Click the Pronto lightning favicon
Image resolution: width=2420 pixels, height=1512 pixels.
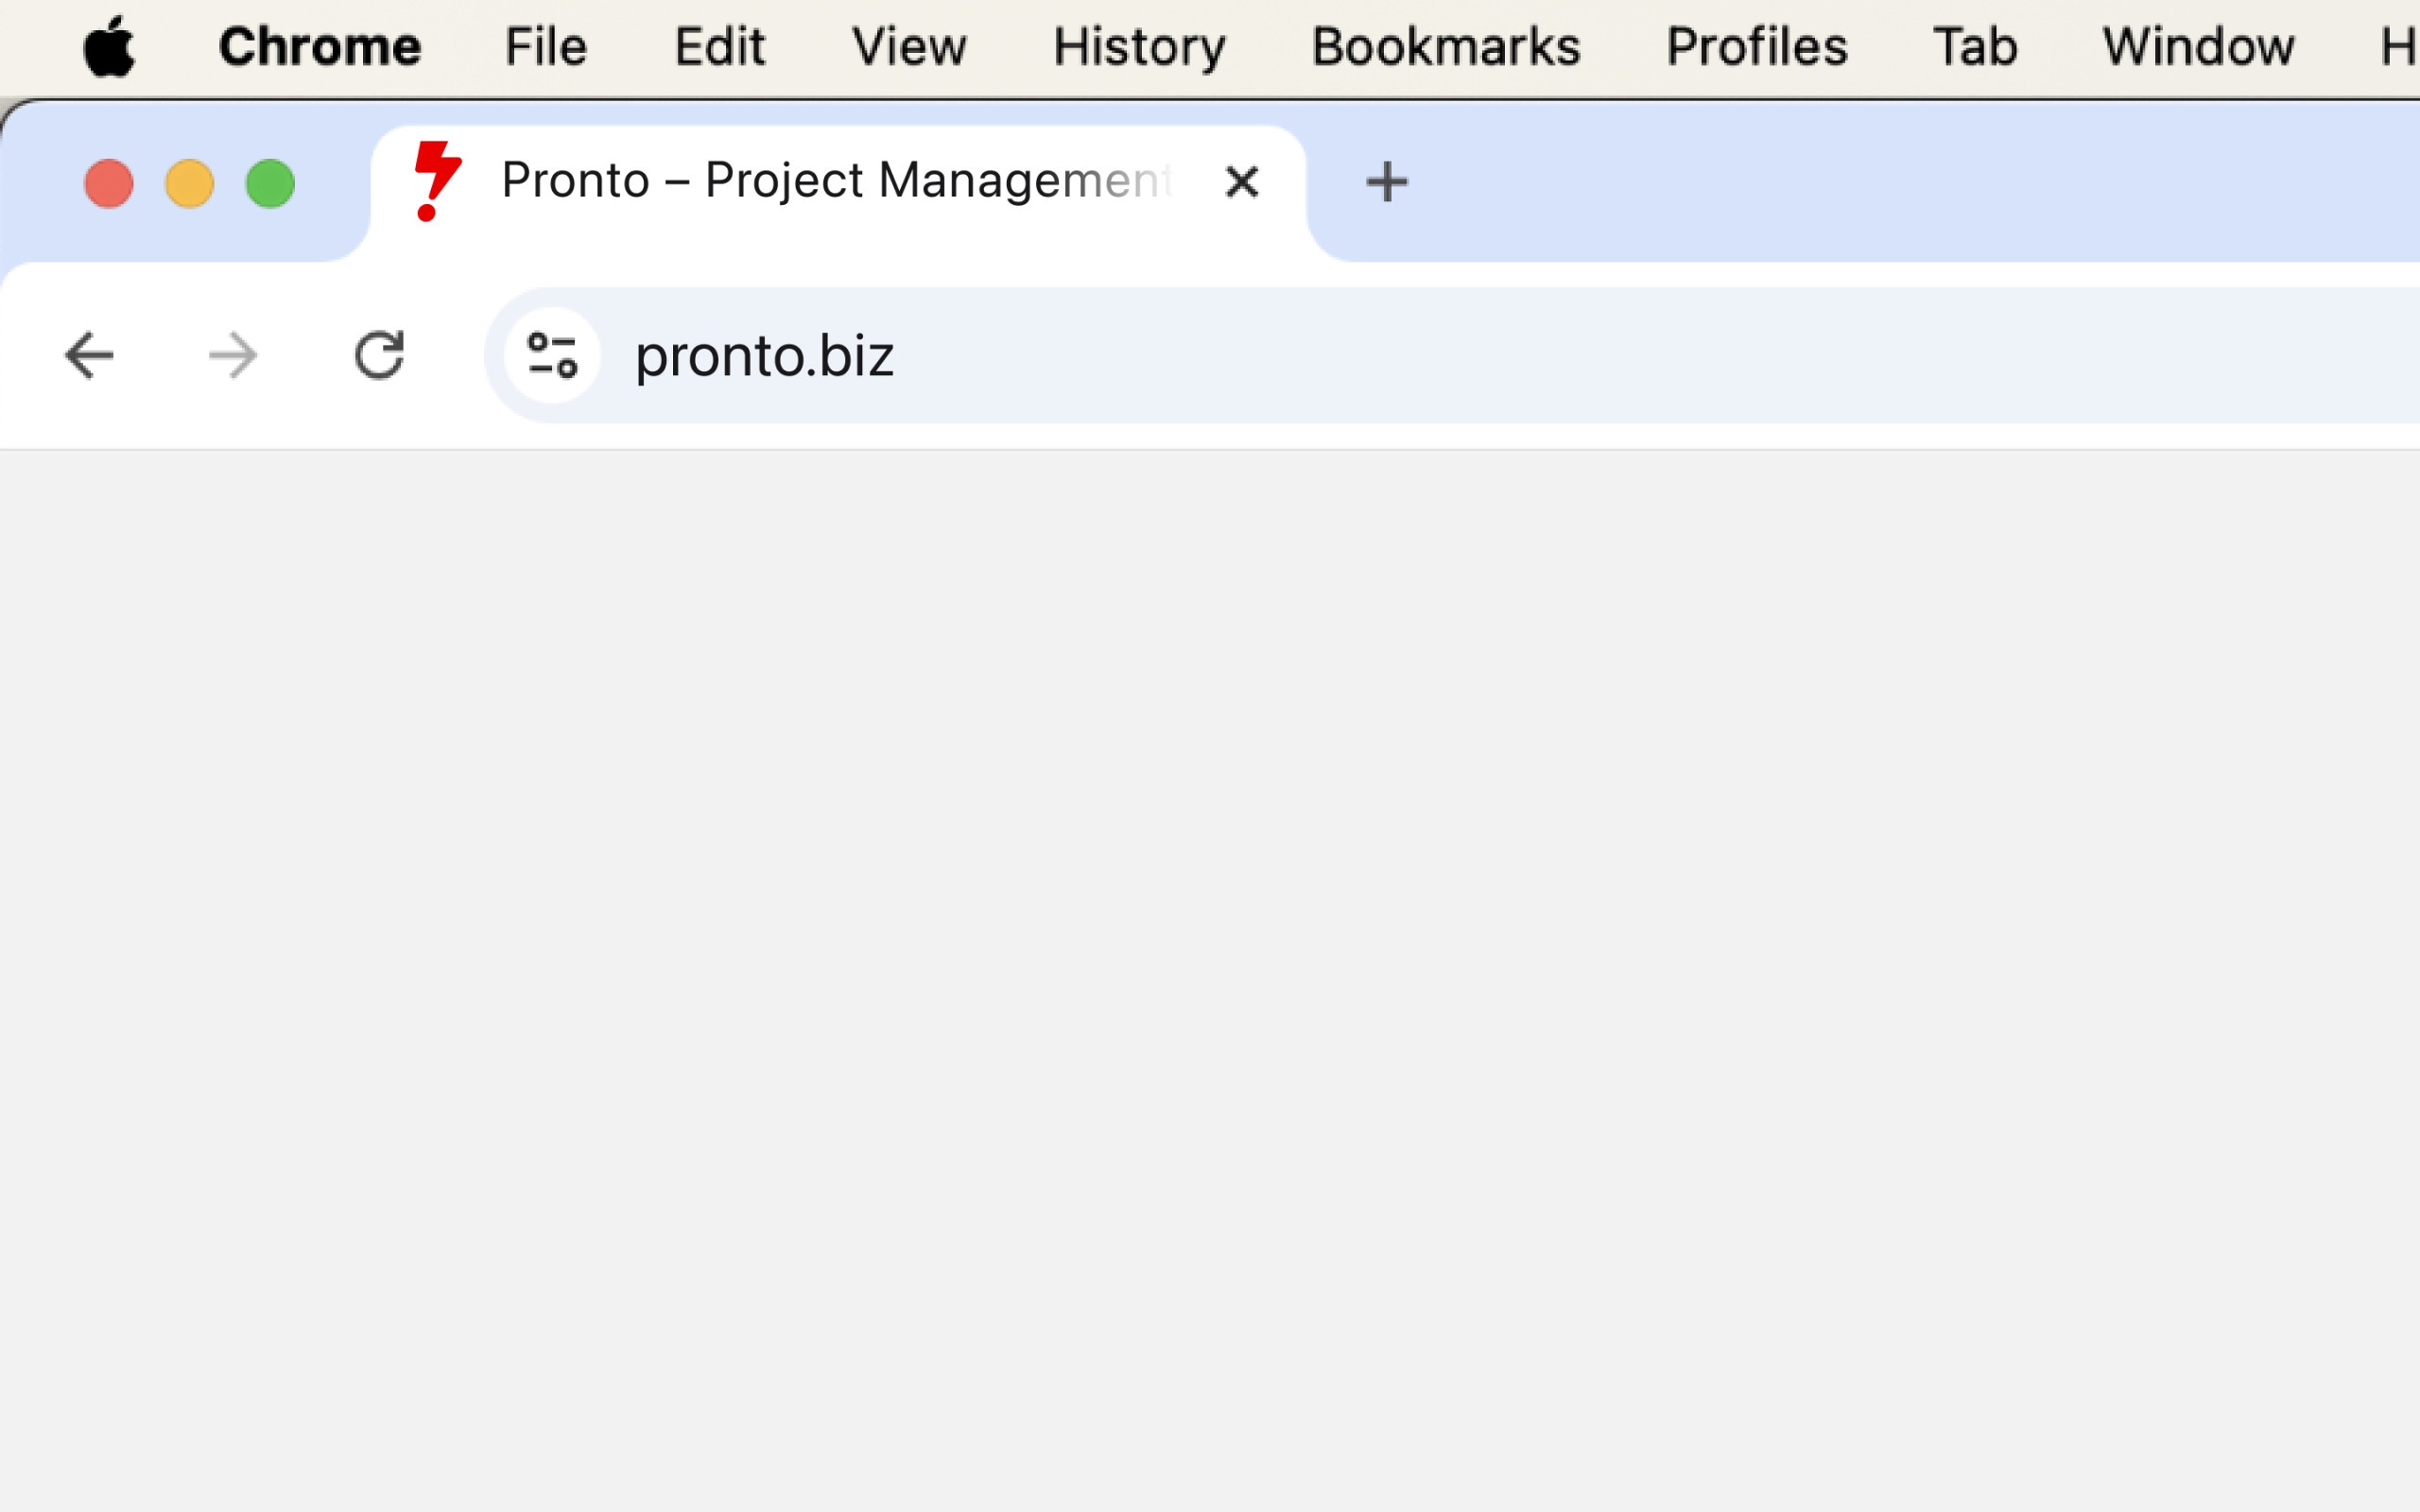click(x=437, y=181)
